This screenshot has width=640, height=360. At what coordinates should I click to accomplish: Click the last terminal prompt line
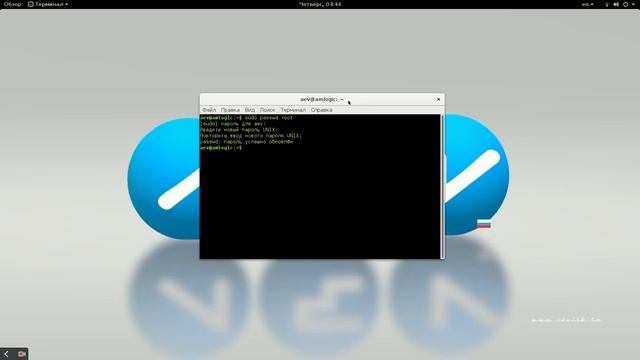(x=221, y=148)
